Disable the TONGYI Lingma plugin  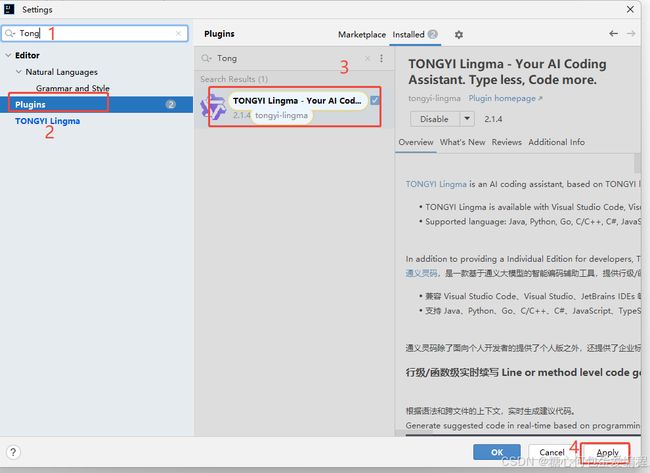[434, 119]
